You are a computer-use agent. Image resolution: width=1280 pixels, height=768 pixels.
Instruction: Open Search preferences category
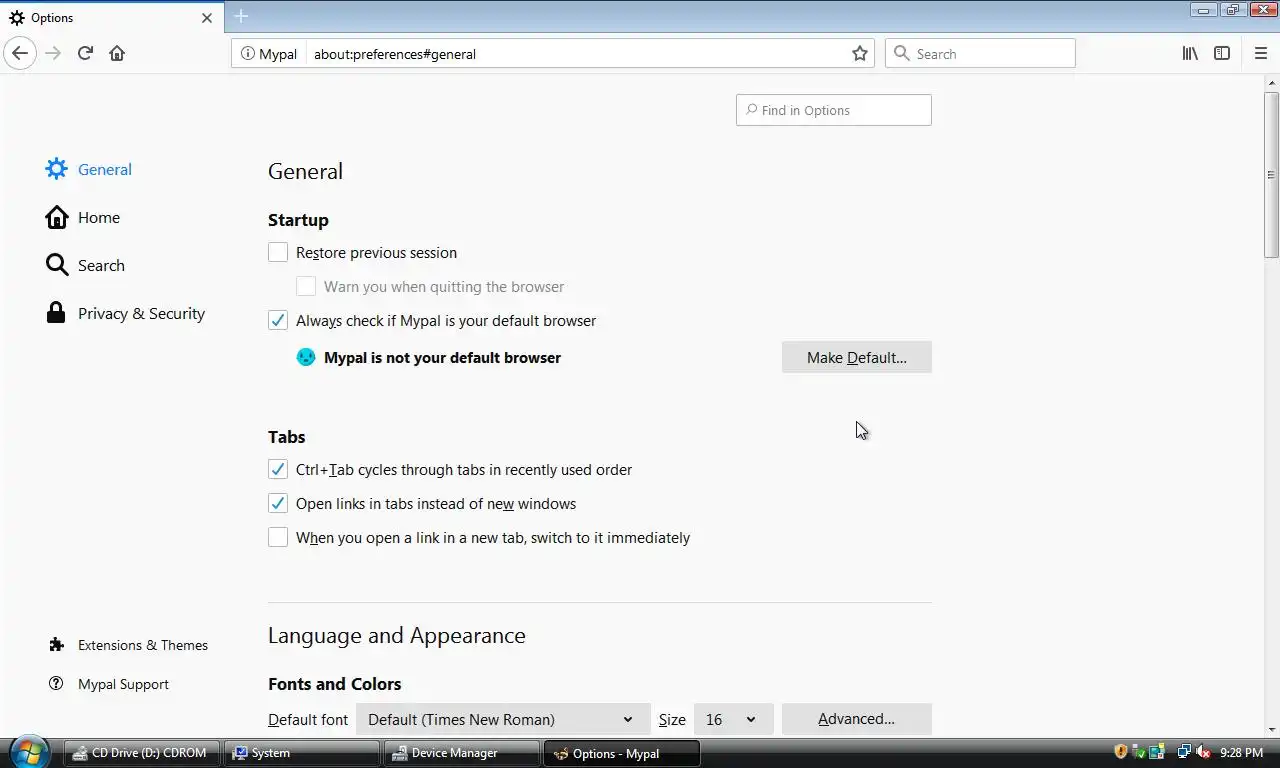85,265
